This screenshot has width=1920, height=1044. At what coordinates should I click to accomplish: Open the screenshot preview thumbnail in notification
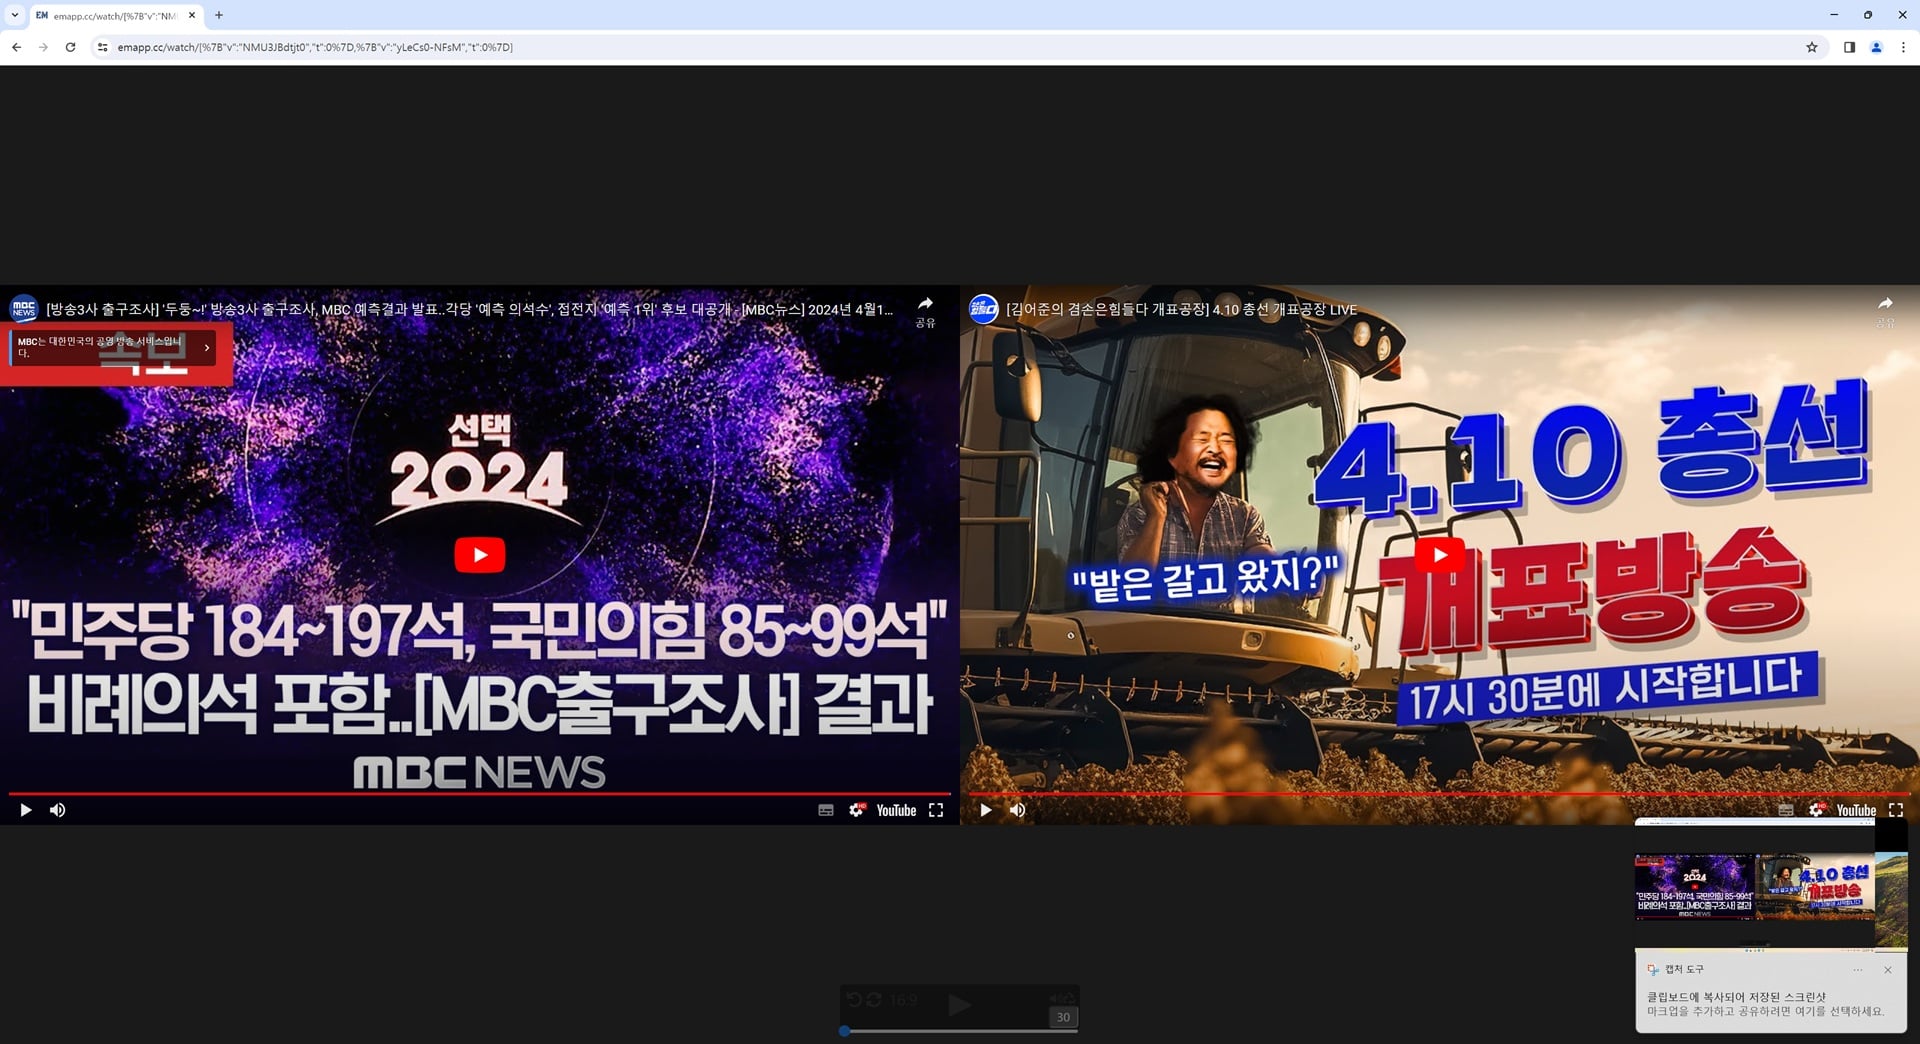click(x=1771, y=884)
